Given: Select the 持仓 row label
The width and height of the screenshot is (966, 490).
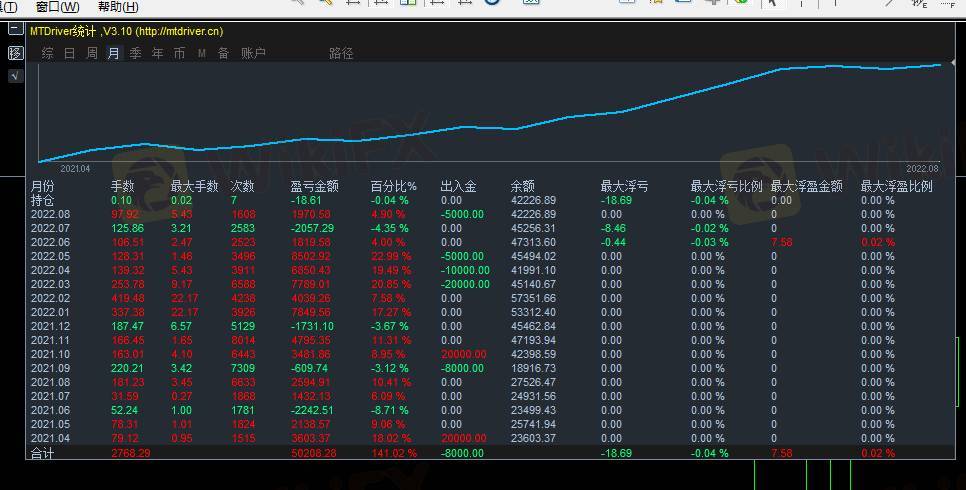Looking at the screenshot, I should click(x=43, y=200).
